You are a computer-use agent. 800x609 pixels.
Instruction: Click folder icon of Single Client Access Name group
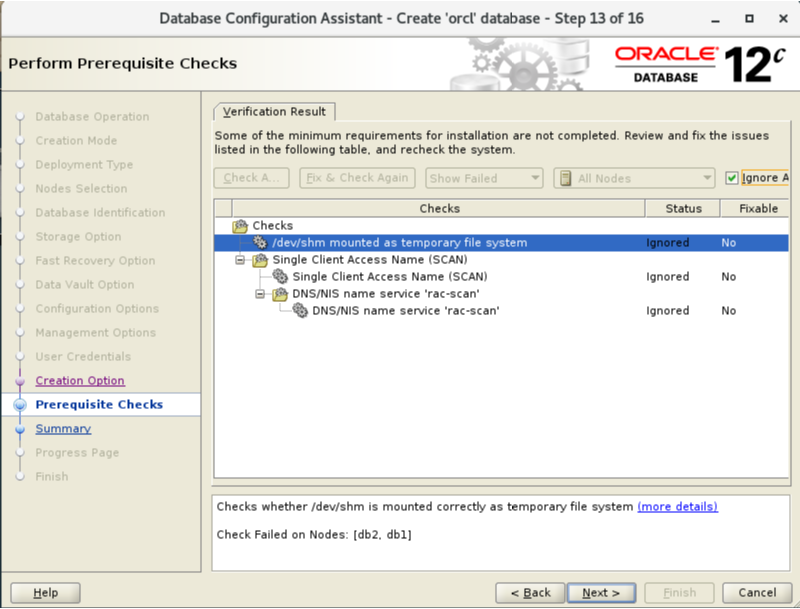click(x=260, y=260)
